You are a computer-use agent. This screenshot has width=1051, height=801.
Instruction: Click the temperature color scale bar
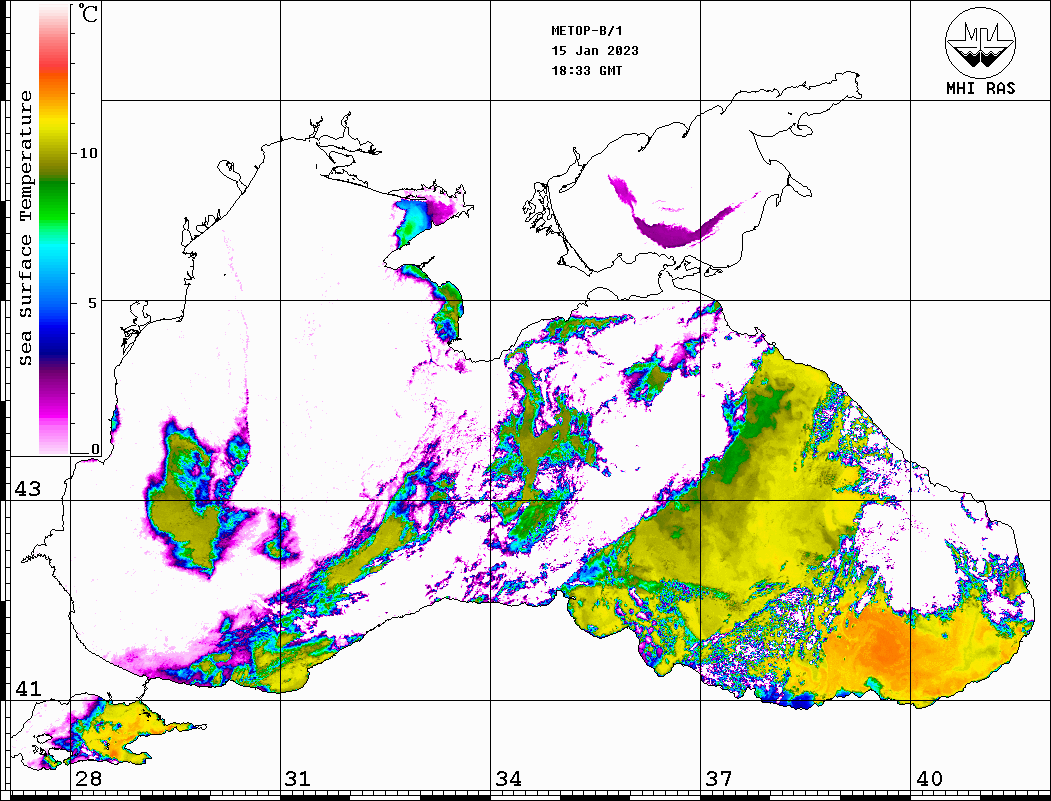pos(54,229)
